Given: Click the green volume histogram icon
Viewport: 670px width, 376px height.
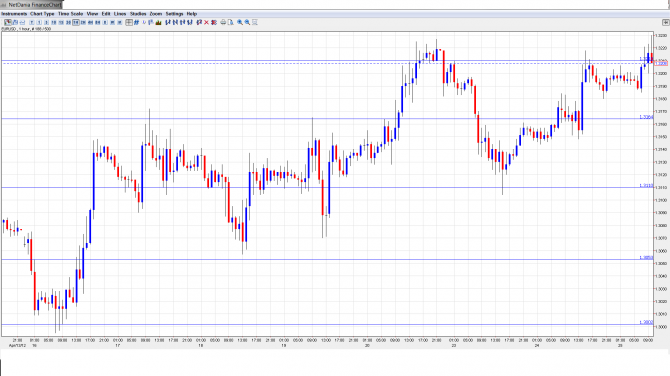Looking at the screenshot, I should [x=158, y=22].
